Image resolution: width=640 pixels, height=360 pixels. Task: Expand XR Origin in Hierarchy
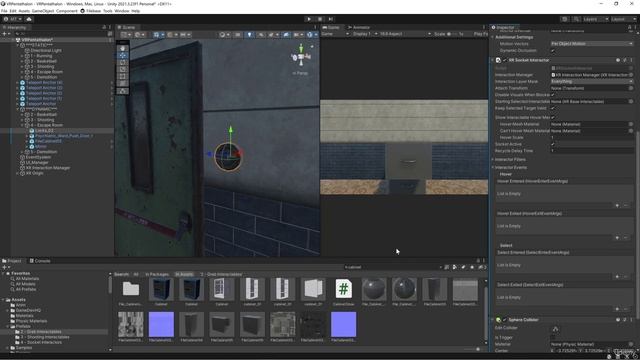(x=18, y=173)
